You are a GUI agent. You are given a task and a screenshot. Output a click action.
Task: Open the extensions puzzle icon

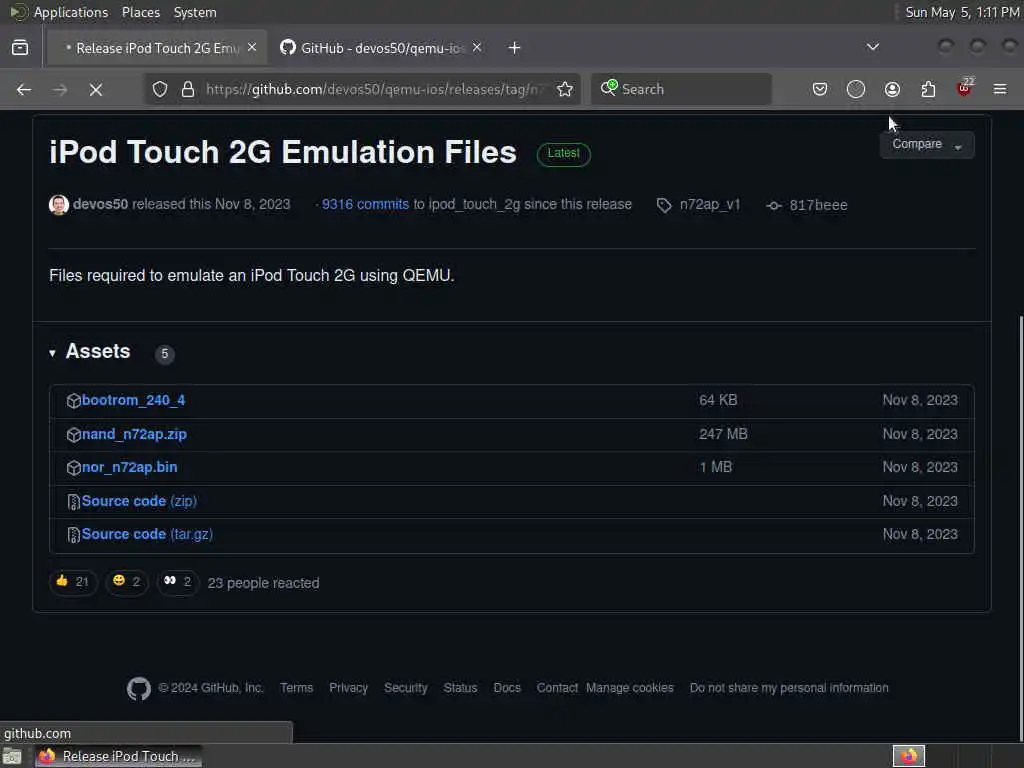point(928,89)
